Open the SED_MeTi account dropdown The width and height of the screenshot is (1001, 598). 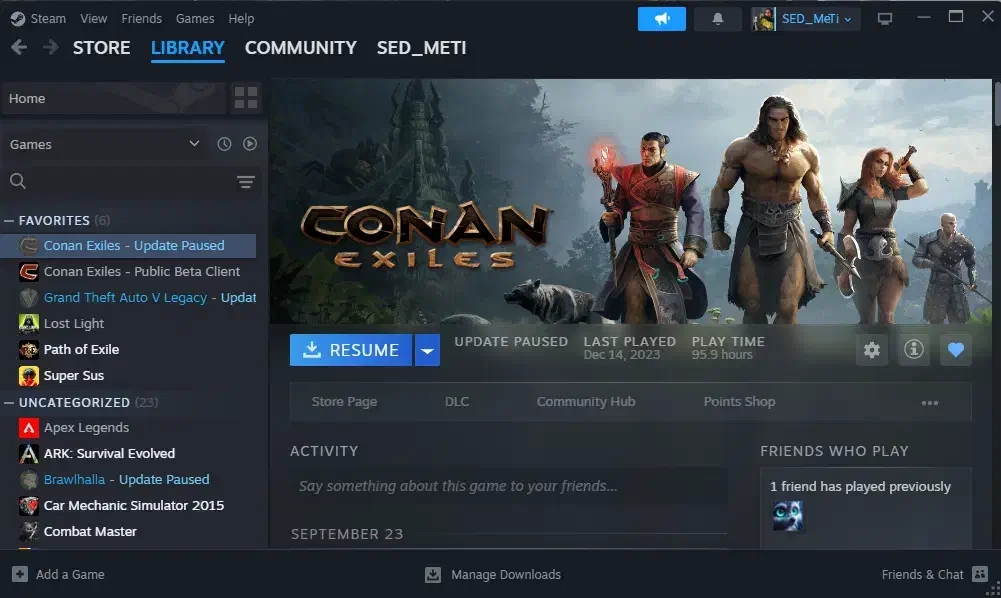point(806,19)
